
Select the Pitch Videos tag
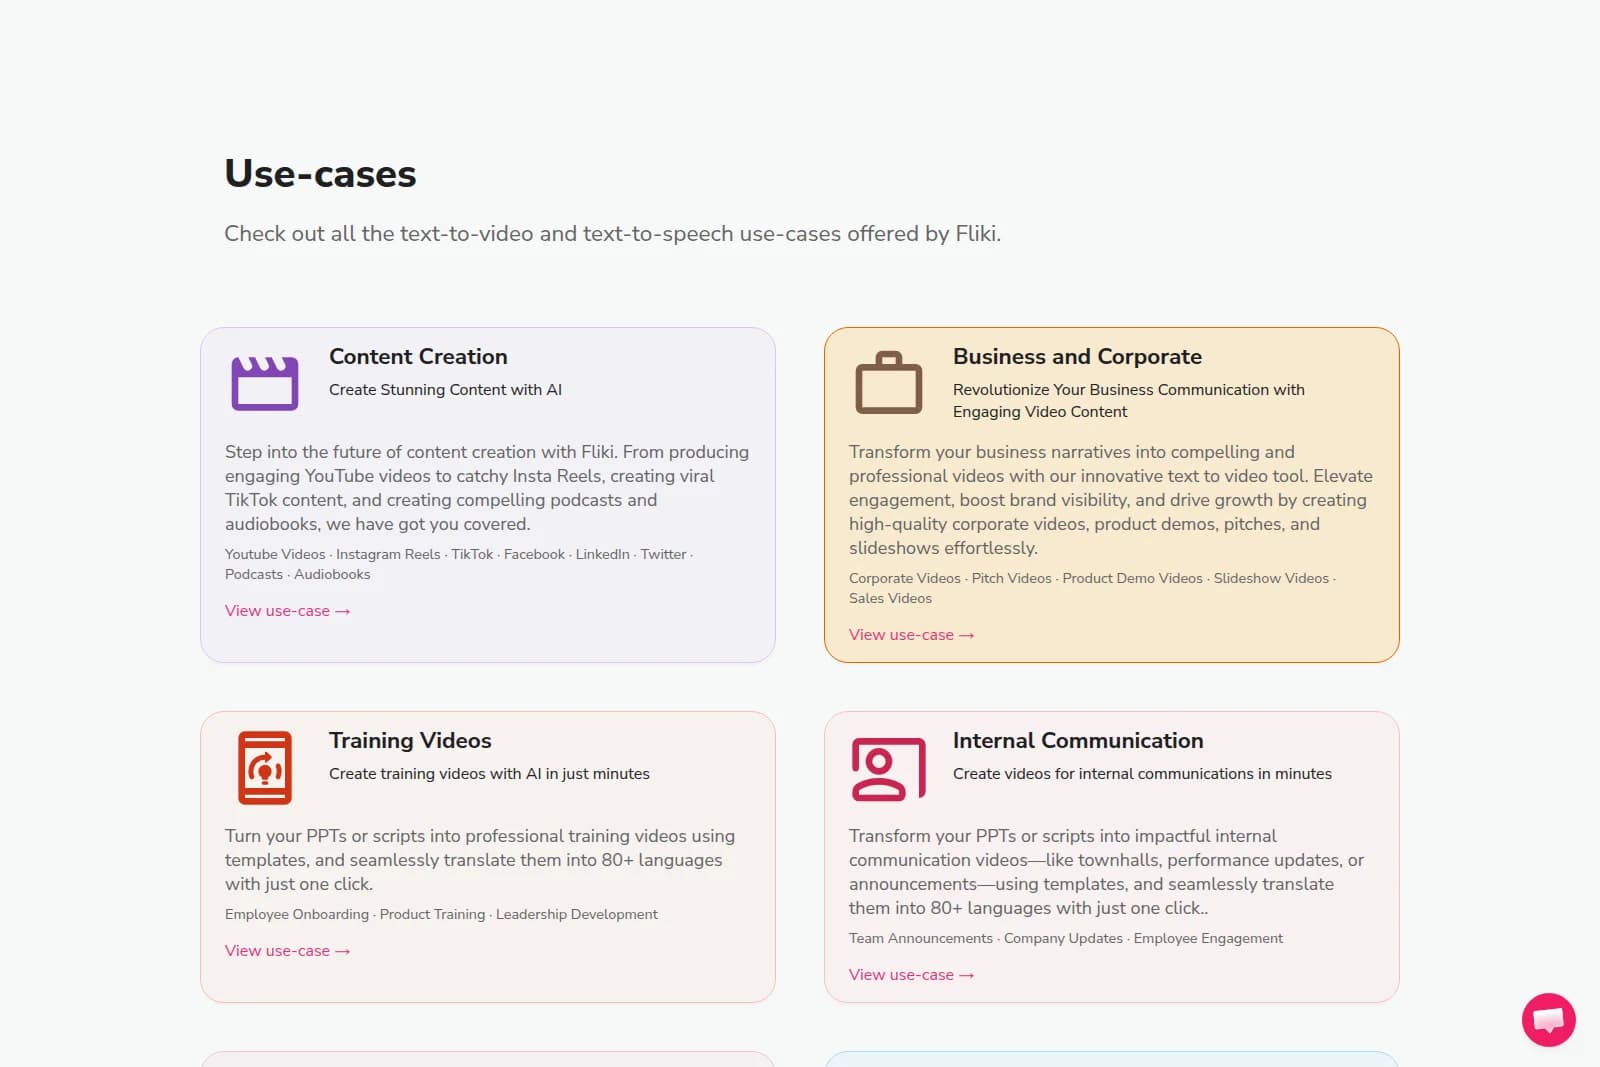point(1010,578)
